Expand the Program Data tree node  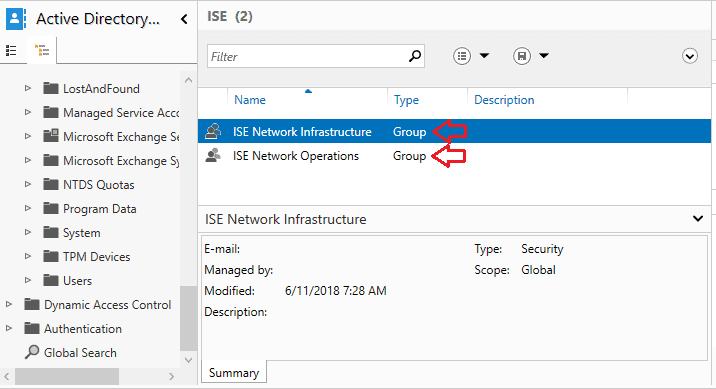[x=28, y=208]
